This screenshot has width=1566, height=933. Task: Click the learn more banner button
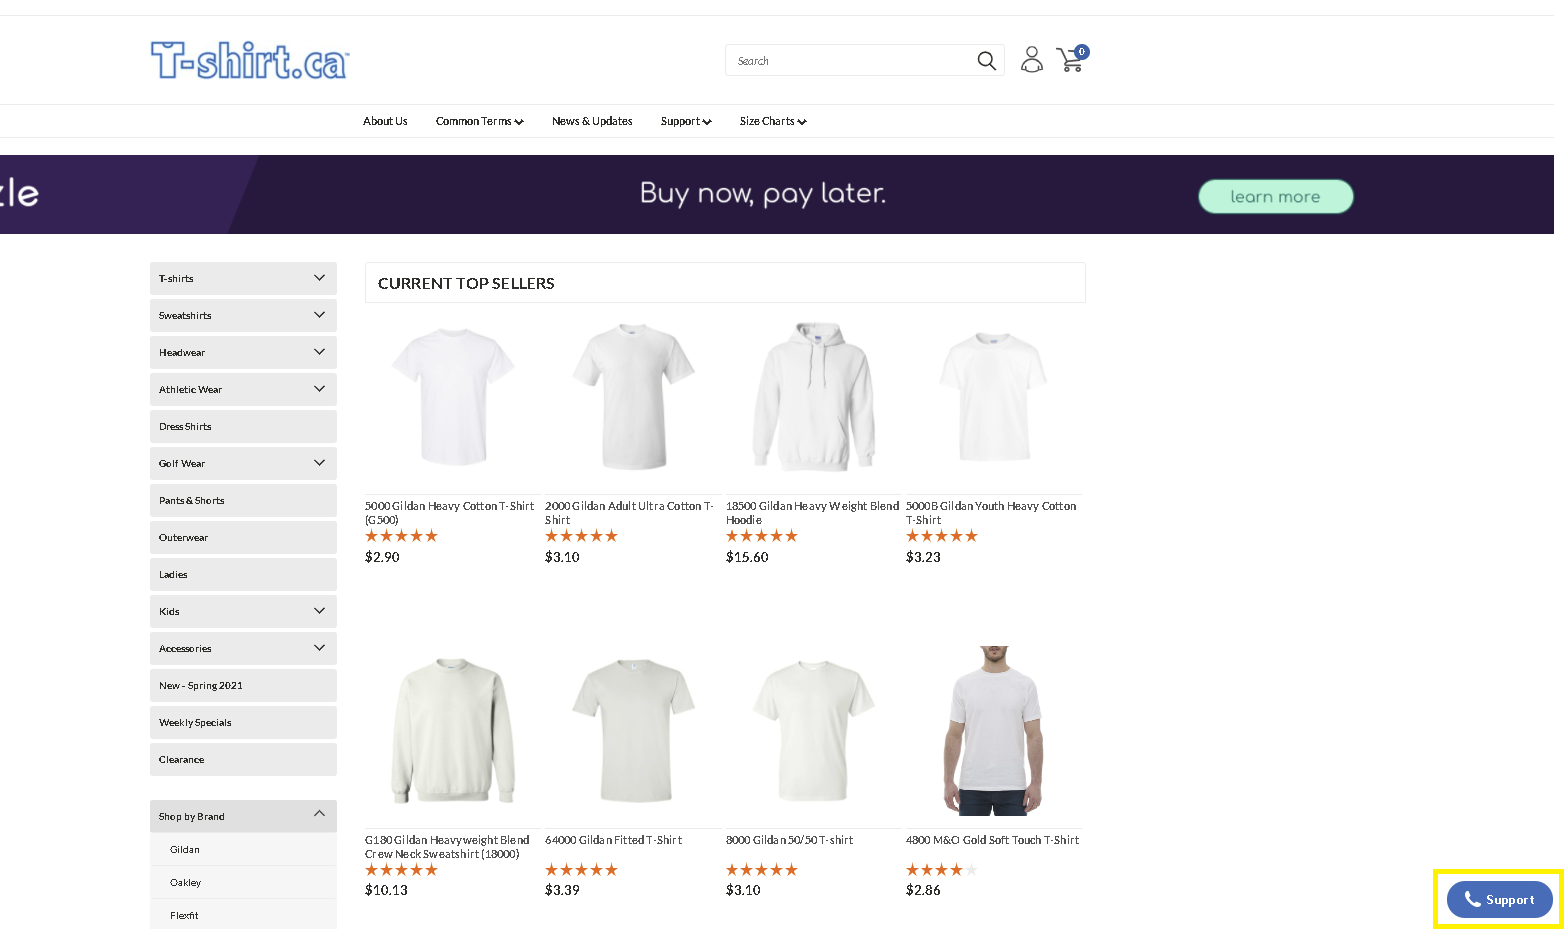[1275, 196]
